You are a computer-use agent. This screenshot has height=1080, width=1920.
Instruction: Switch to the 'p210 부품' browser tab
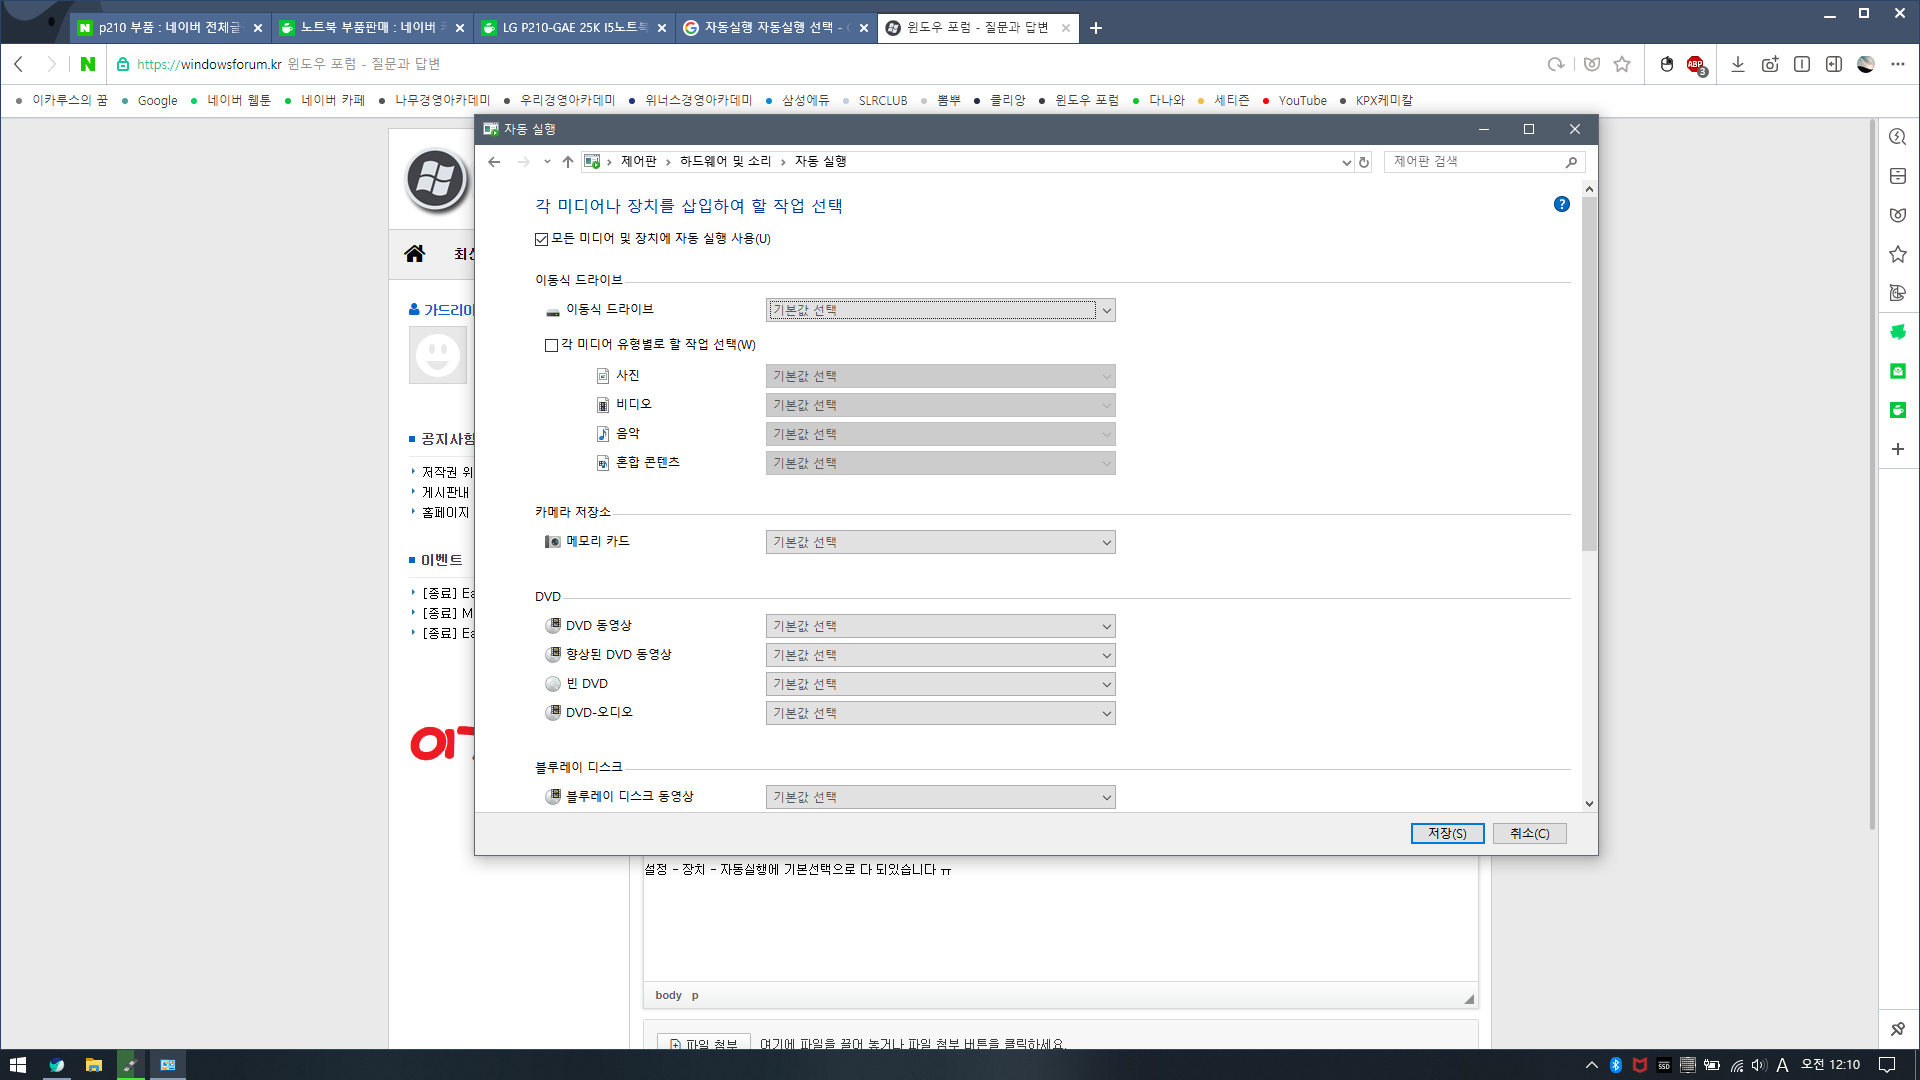168,28
